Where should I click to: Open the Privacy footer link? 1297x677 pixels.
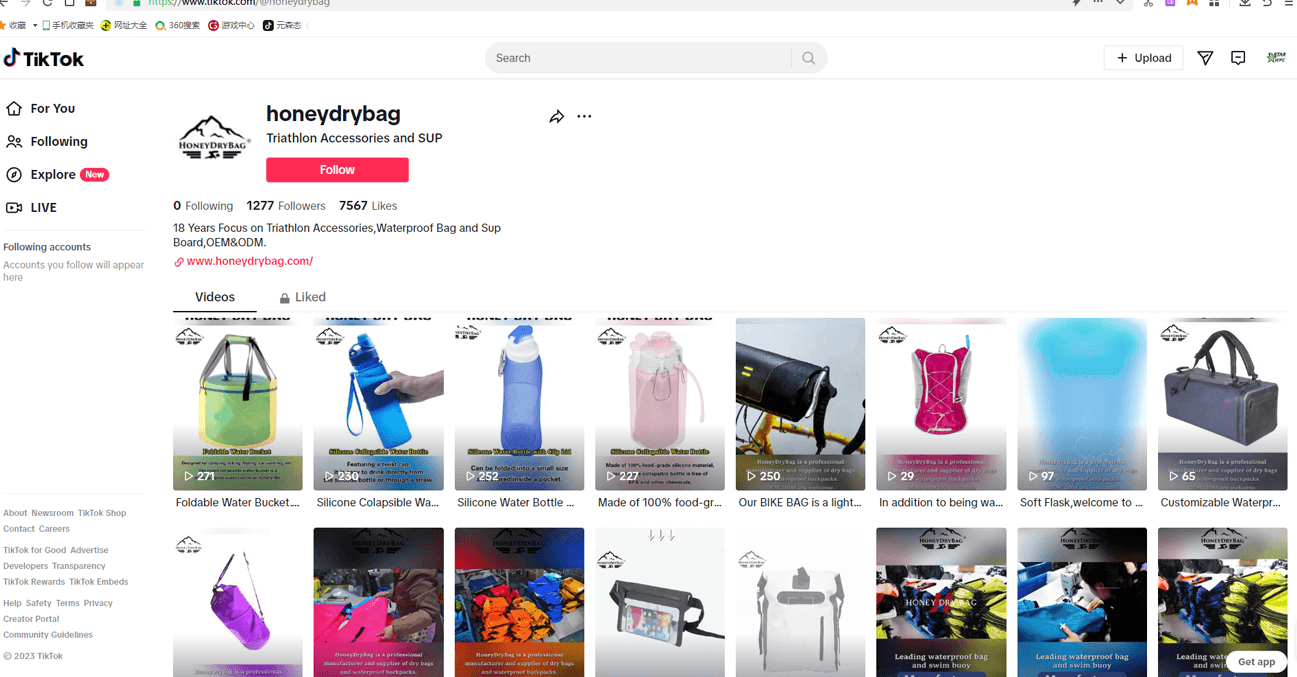98,603
